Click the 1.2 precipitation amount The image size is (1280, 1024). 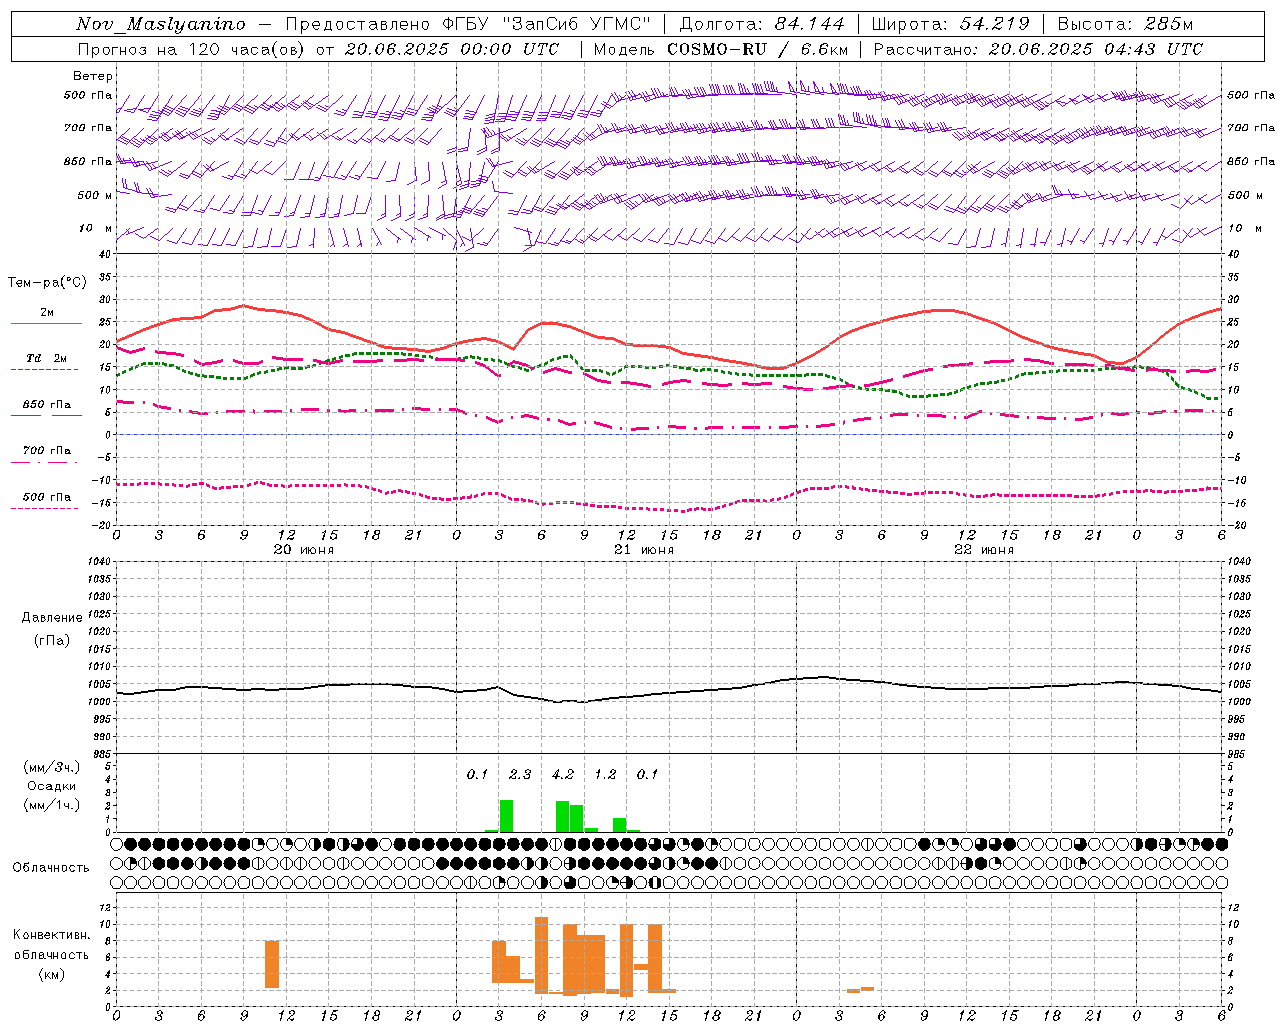pyautogui.click(x=605, y=775)
